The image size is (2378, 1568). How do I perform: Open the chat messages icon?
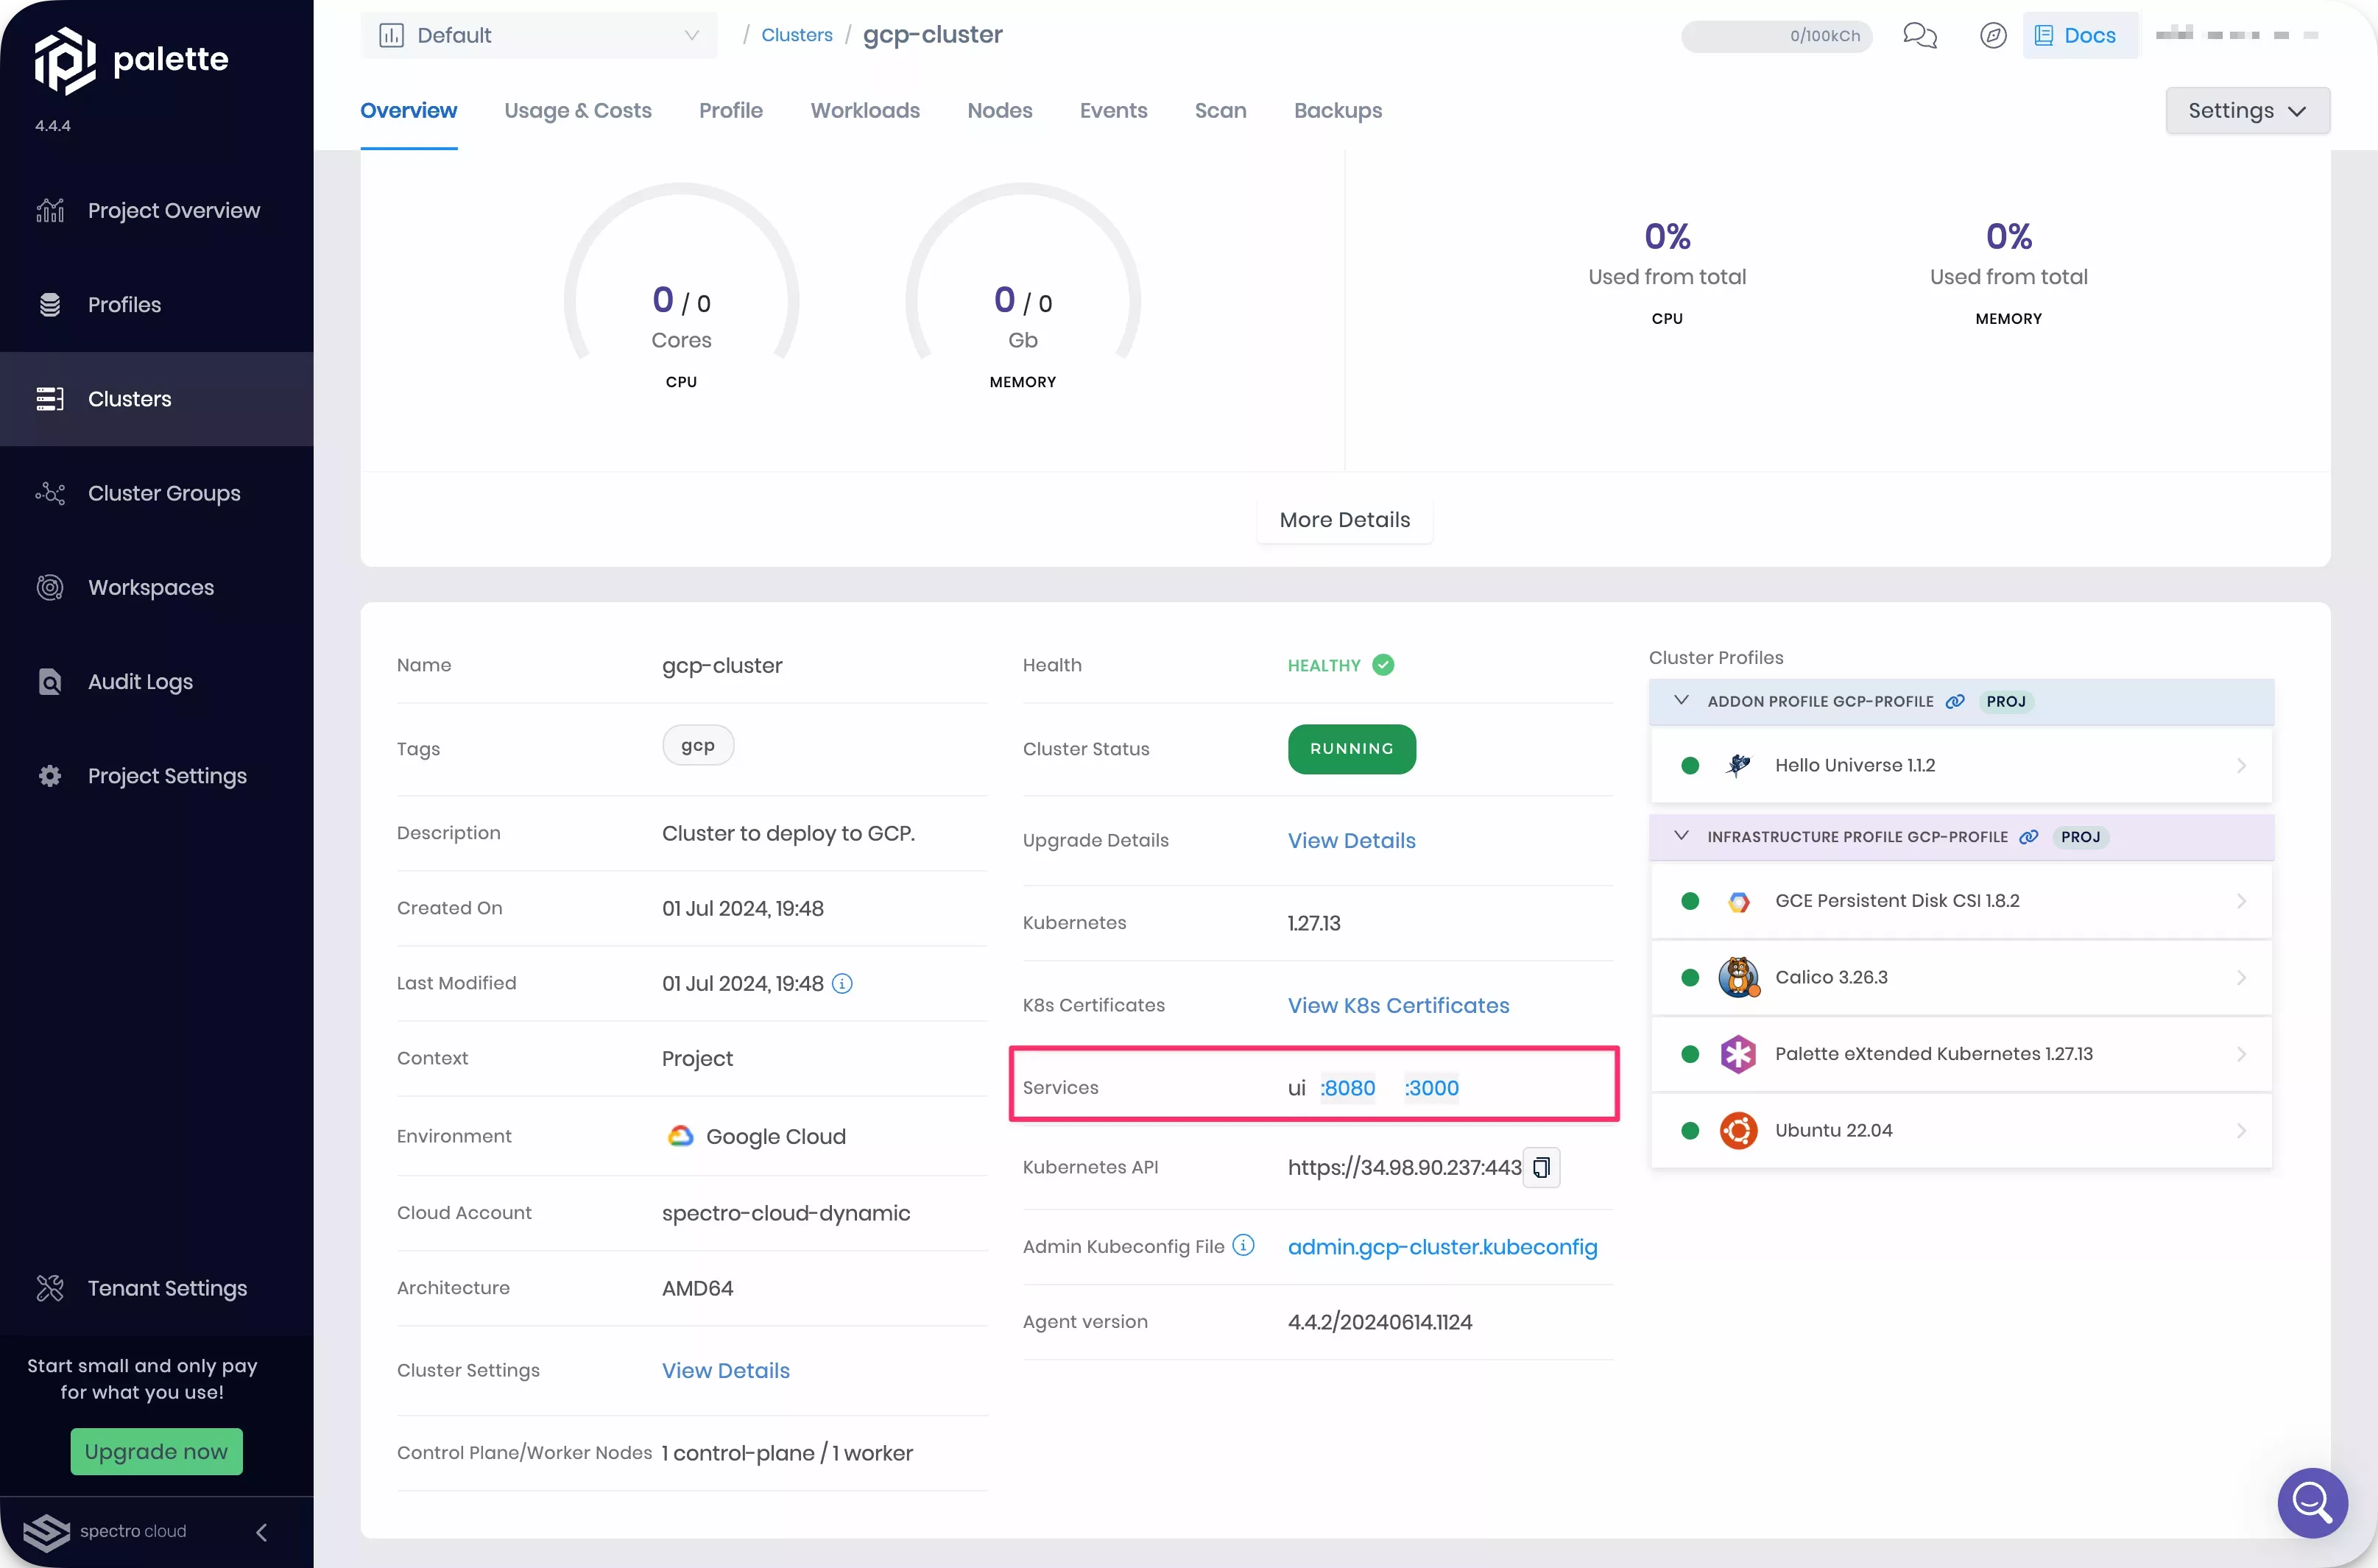click(1919, 36)
